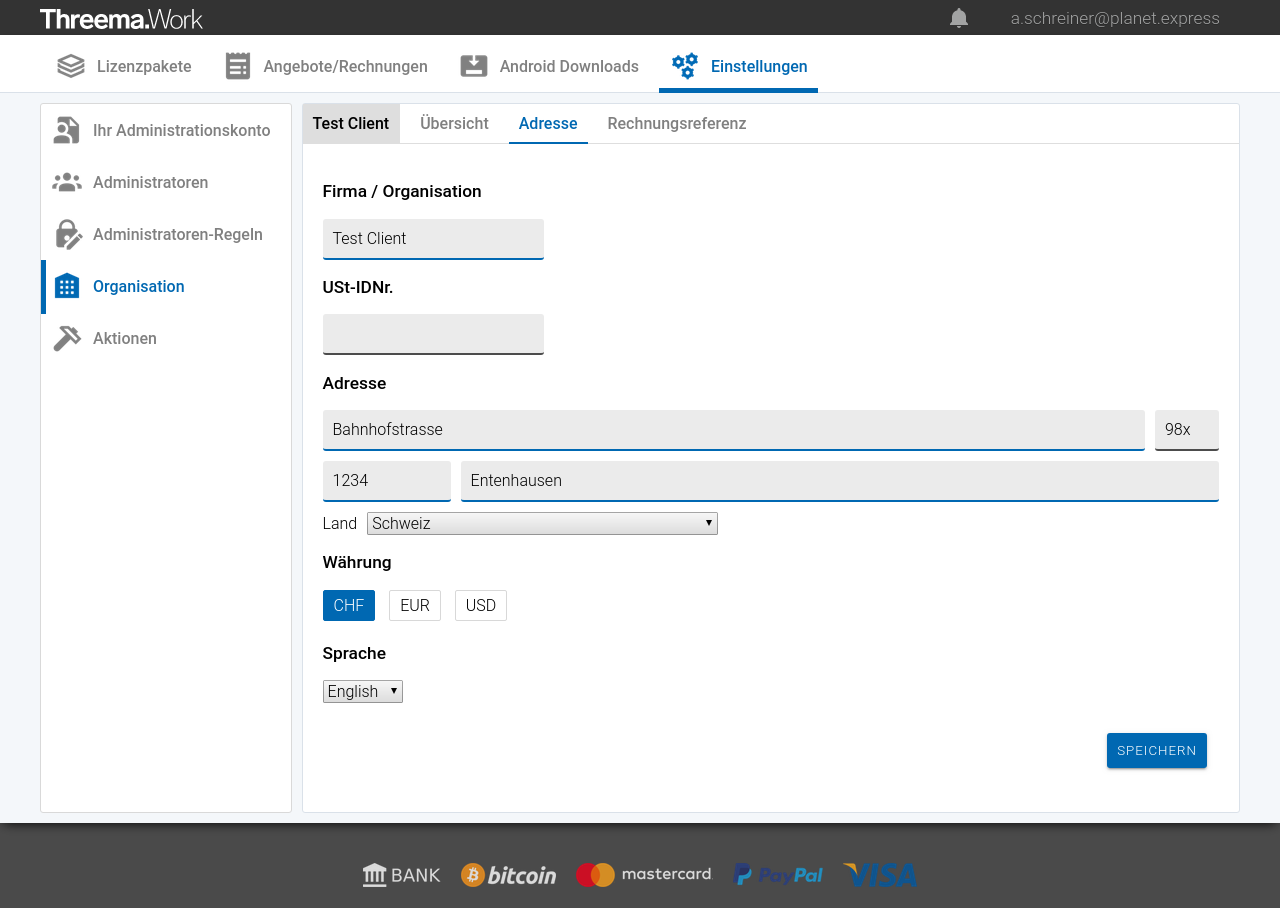Click the PayPal payment logo

tap(778, 875)
